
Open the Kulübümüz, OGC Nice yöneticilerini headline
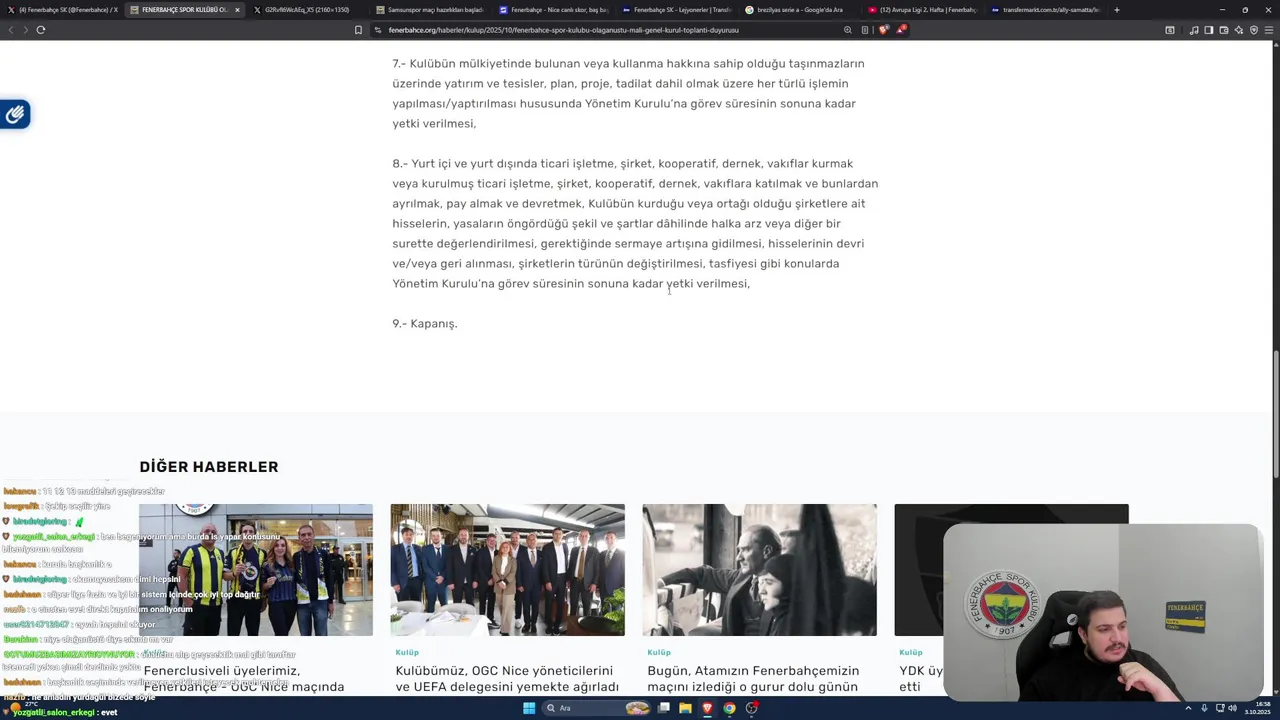tap(507, 679)
